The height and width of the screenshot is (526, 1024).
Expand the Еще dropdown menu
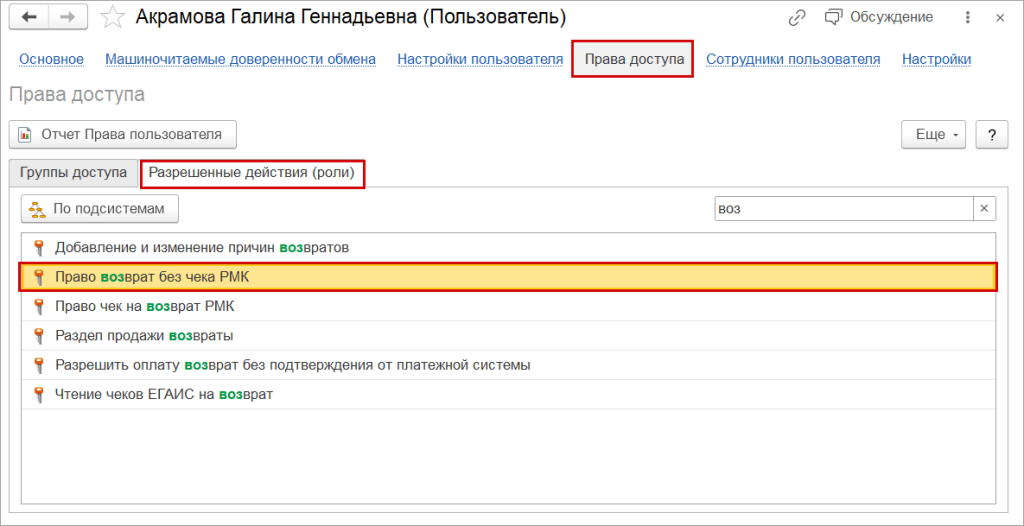click(x=935, y=135)
